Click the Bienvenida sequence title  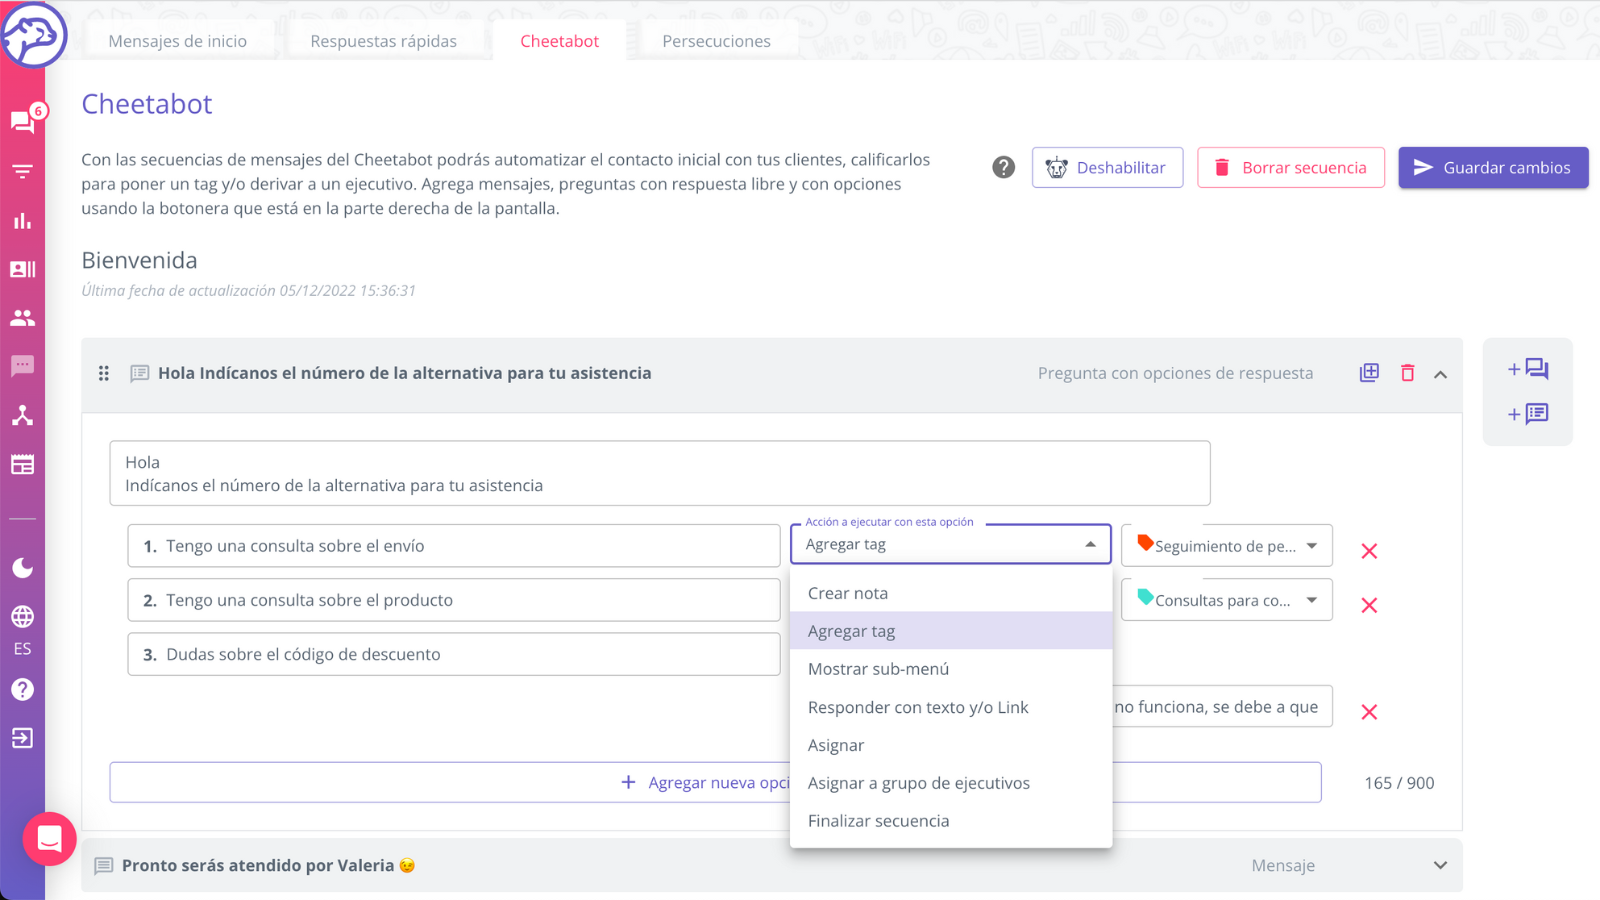pyautogui.click(x=140, y=260)
